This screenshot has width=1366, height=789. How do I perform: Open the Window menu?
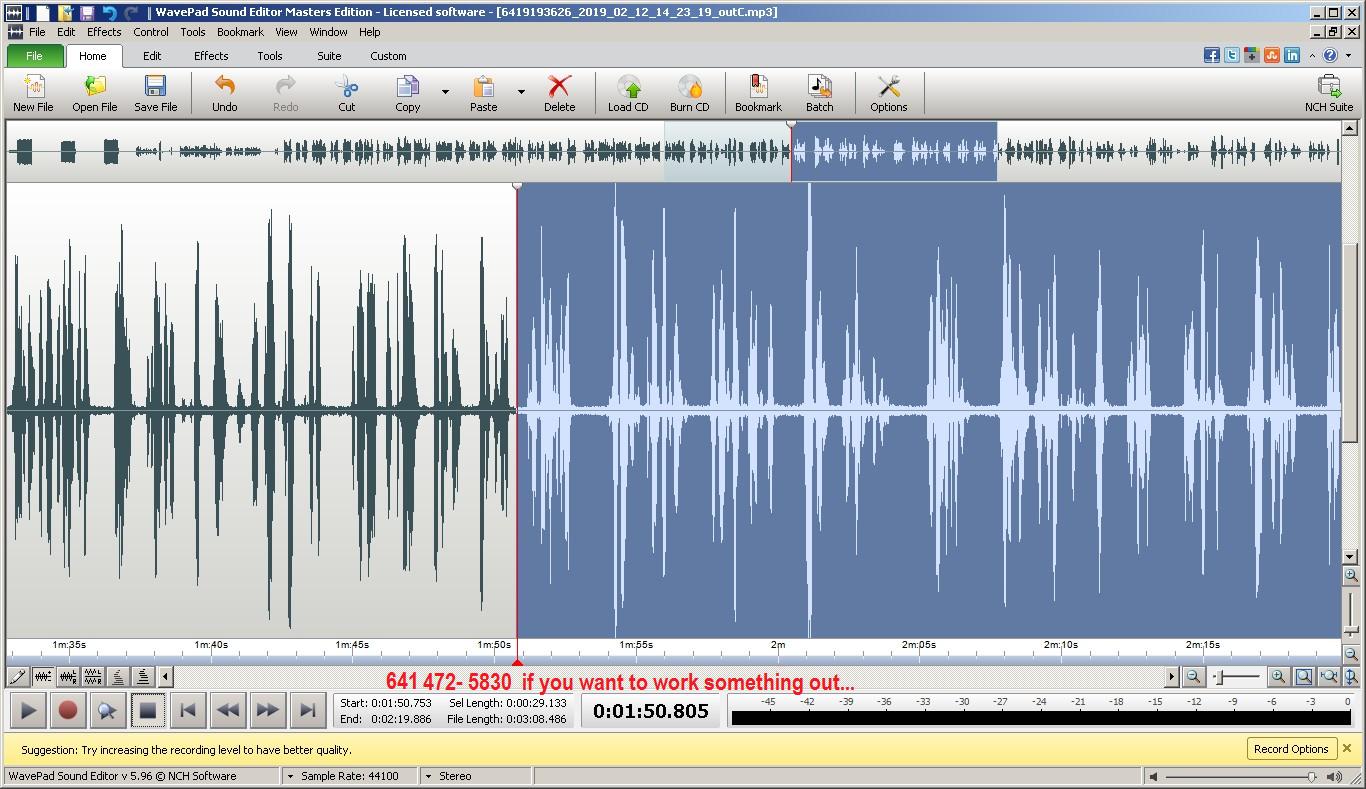(x=328, y=32)
